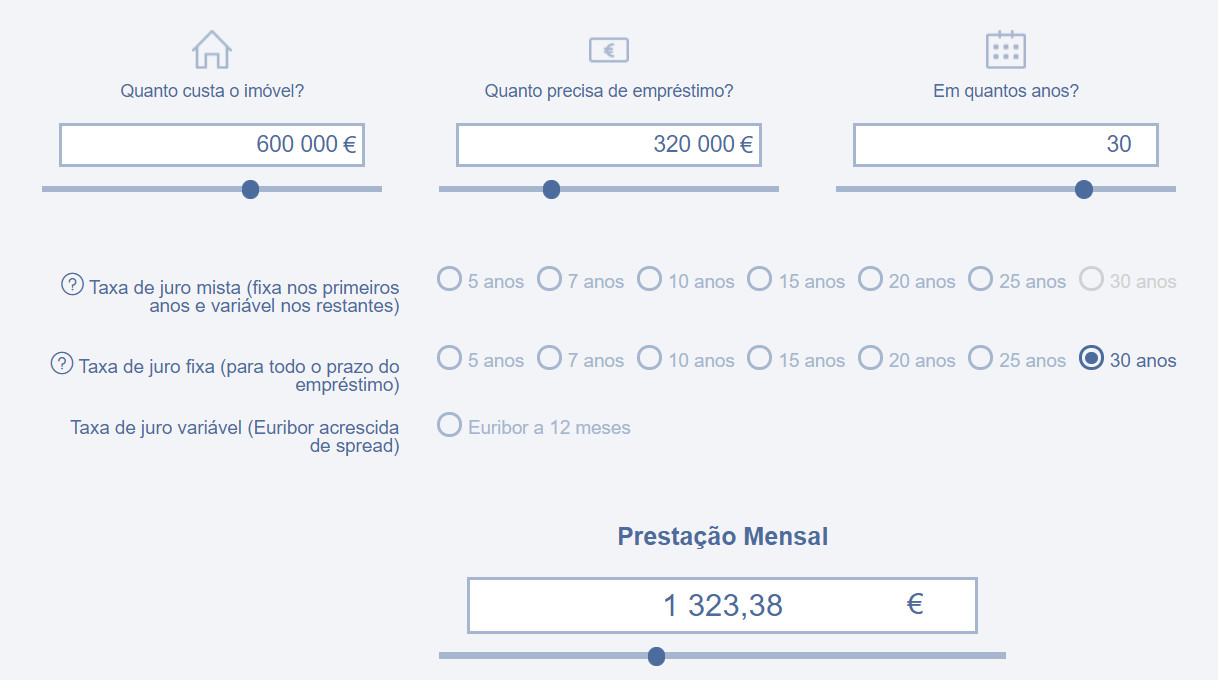Choose 15 anos fixed rate option
The width and height of the screenshot is (1218, 680).
coord(761,358)
